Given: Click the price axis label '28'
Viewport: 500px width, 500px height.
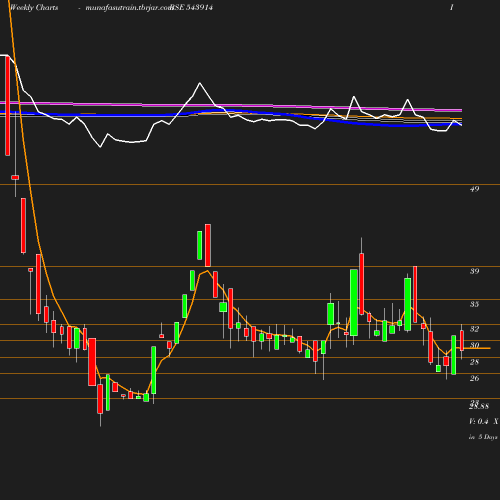Looking at the screenshot, I should [x=474, y=362].
